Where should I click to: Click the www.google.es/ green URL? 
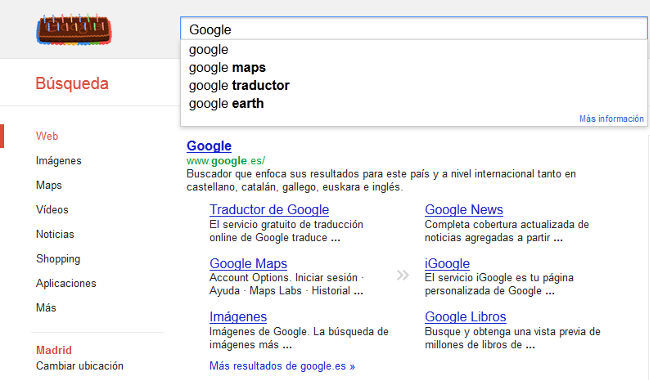click(x=226, y=160)
